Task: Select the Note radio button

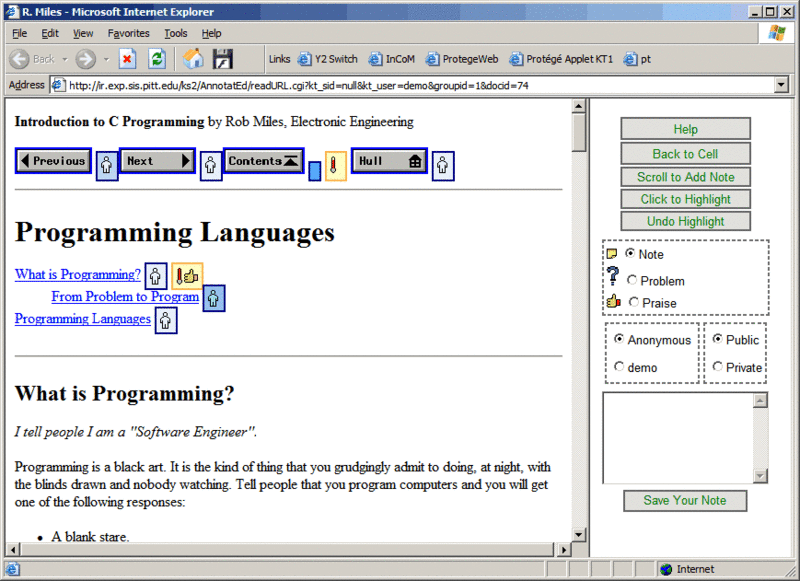Action: [x=630, y=253]
